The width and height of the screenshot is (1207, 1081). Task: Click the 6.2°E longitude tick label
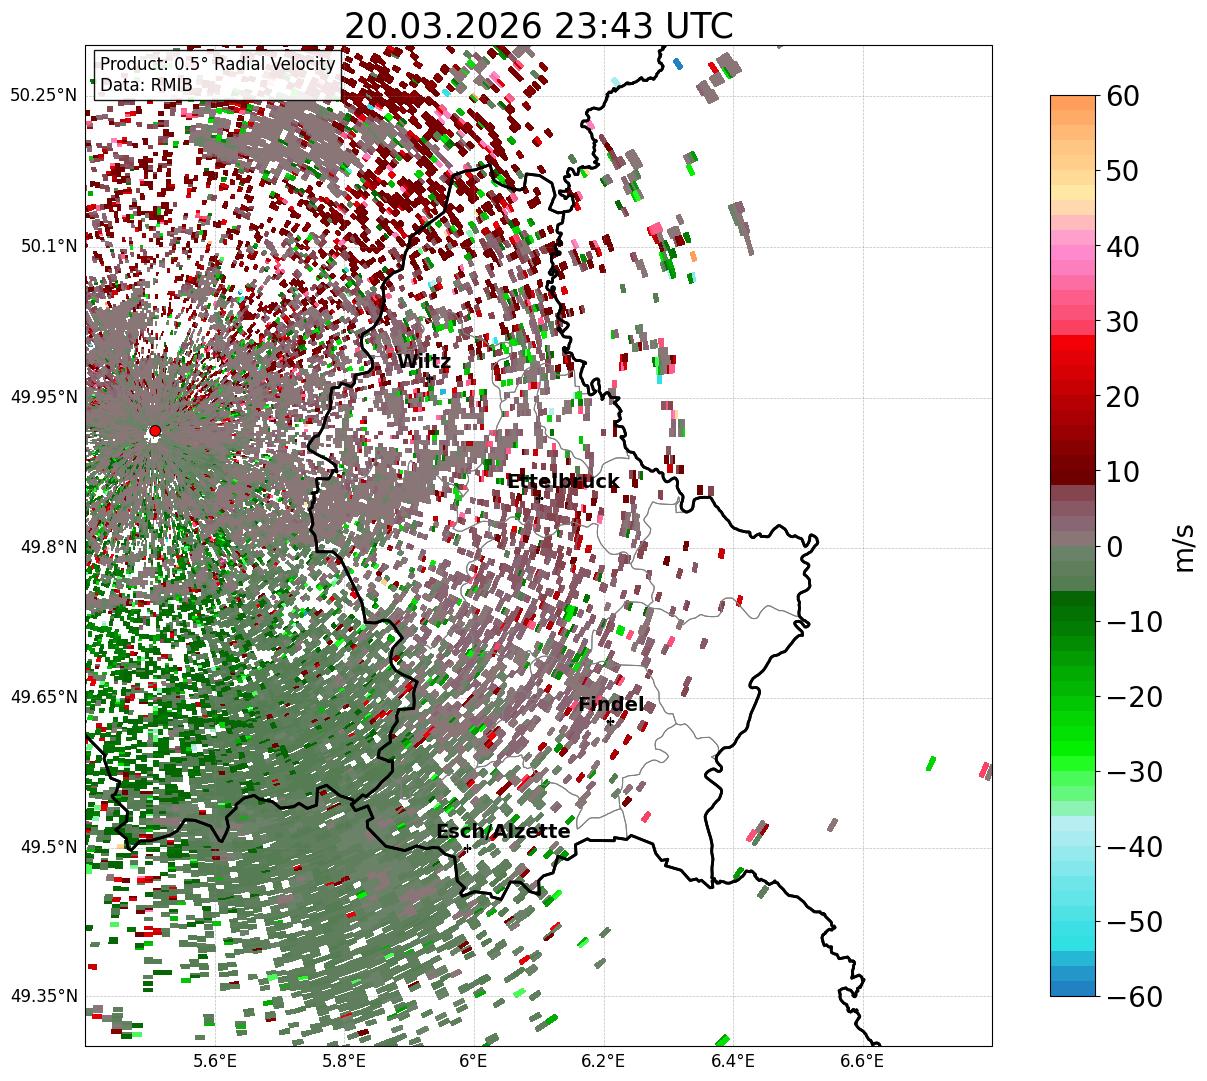point(603,1061)
